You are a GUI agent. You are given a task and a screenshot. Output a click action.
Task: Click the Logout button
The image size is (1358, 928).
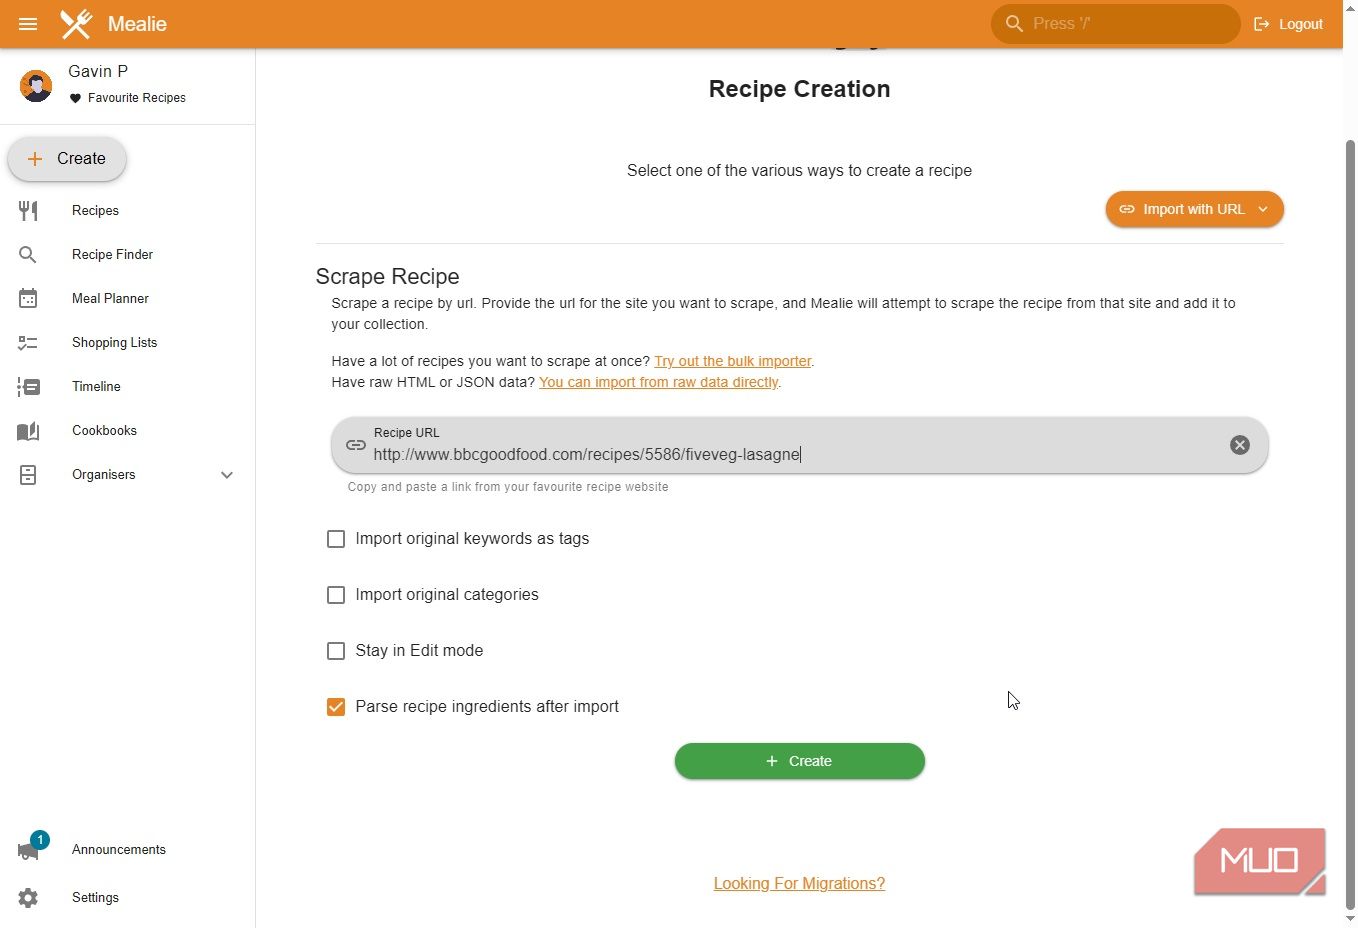[1288, 24]
